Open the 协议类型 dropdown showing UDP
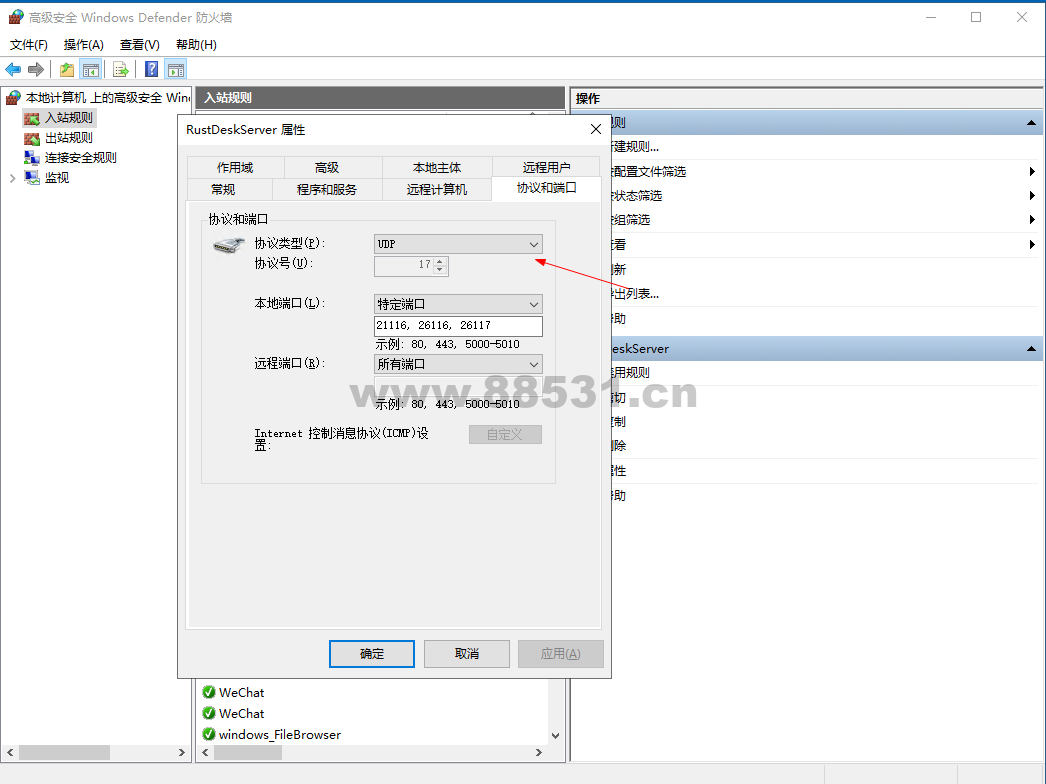 [458, 244]
